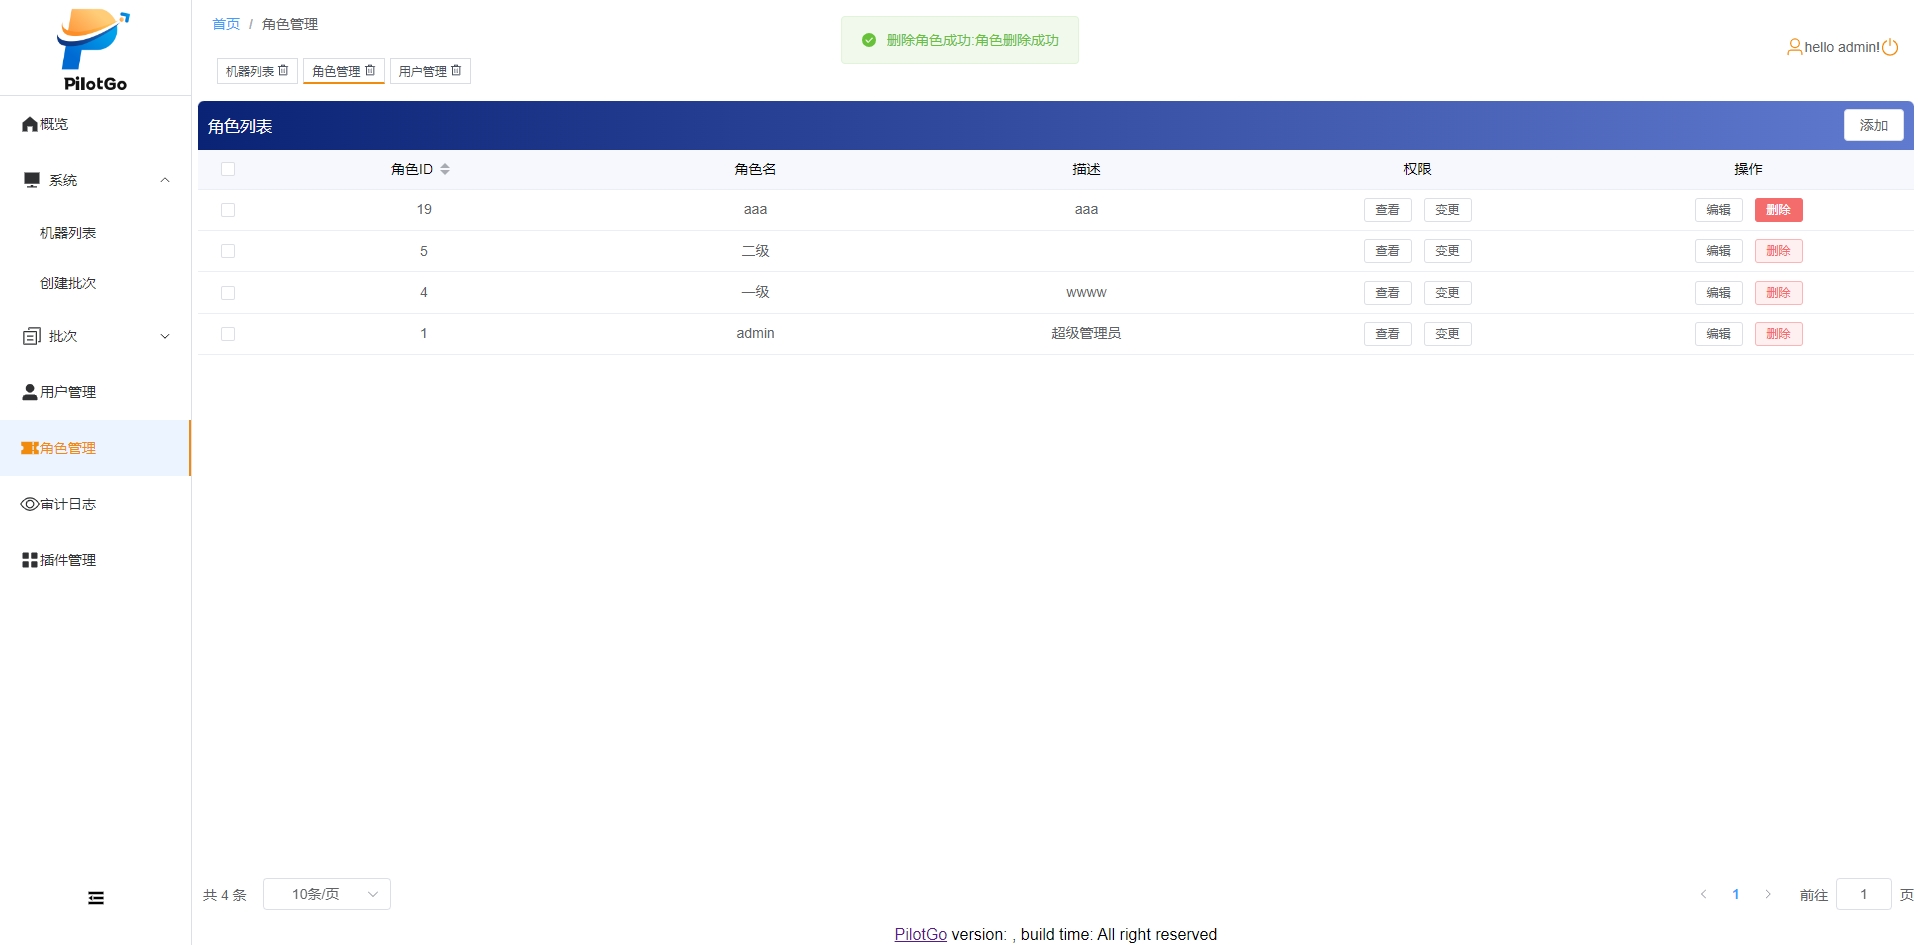Click the page number jump input field
Viewport: 1920px width, 945px height.
click(1863, 894)
